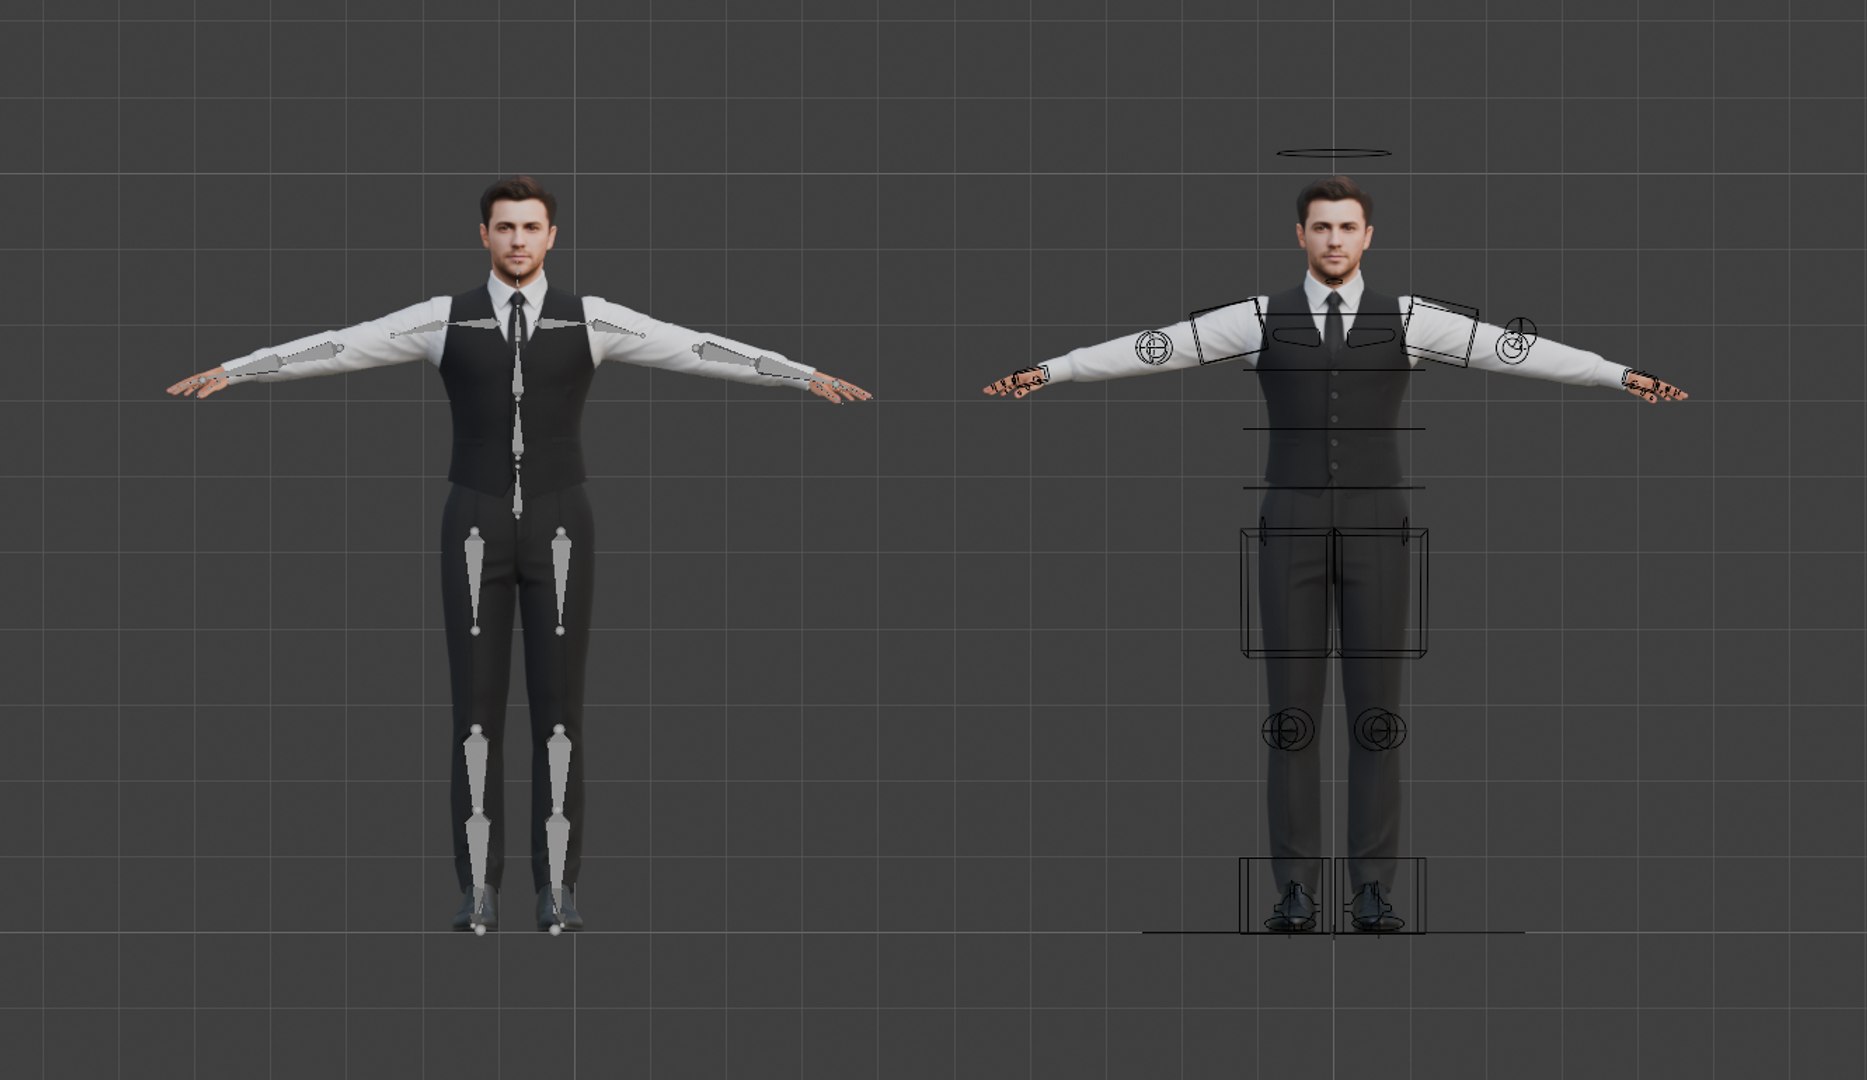Screen dimensions: 1867x1080
Task: Select the viewer-right thigh box control on the rigged character
Action: pyautogui.click(x=1381, y=592)
